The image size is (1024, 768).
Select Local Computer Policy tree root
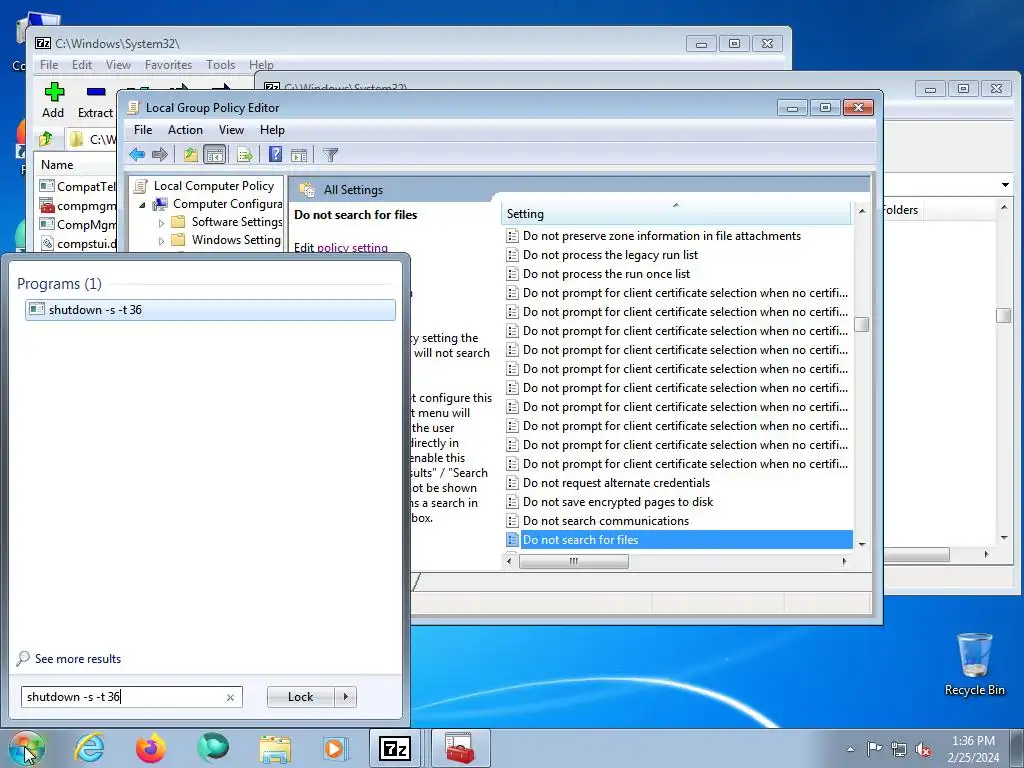click(214, 186)
